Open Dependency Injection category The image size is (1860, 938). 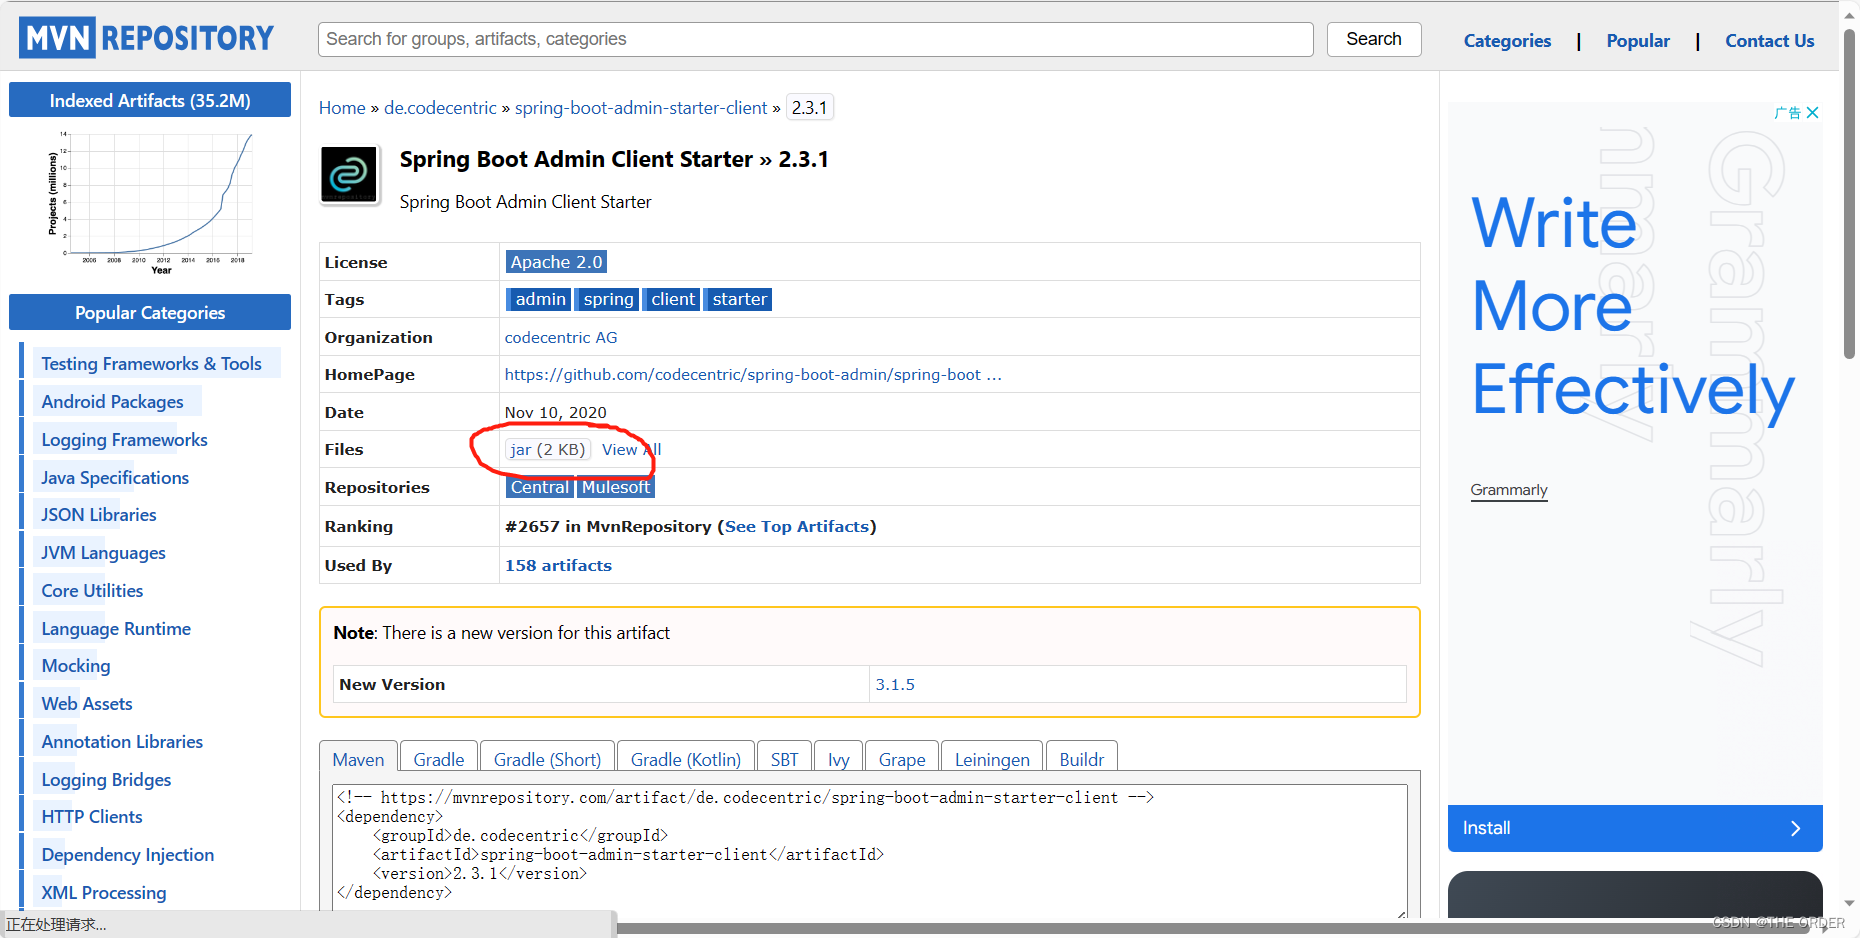pyautogui.click(x=128, y=855)
